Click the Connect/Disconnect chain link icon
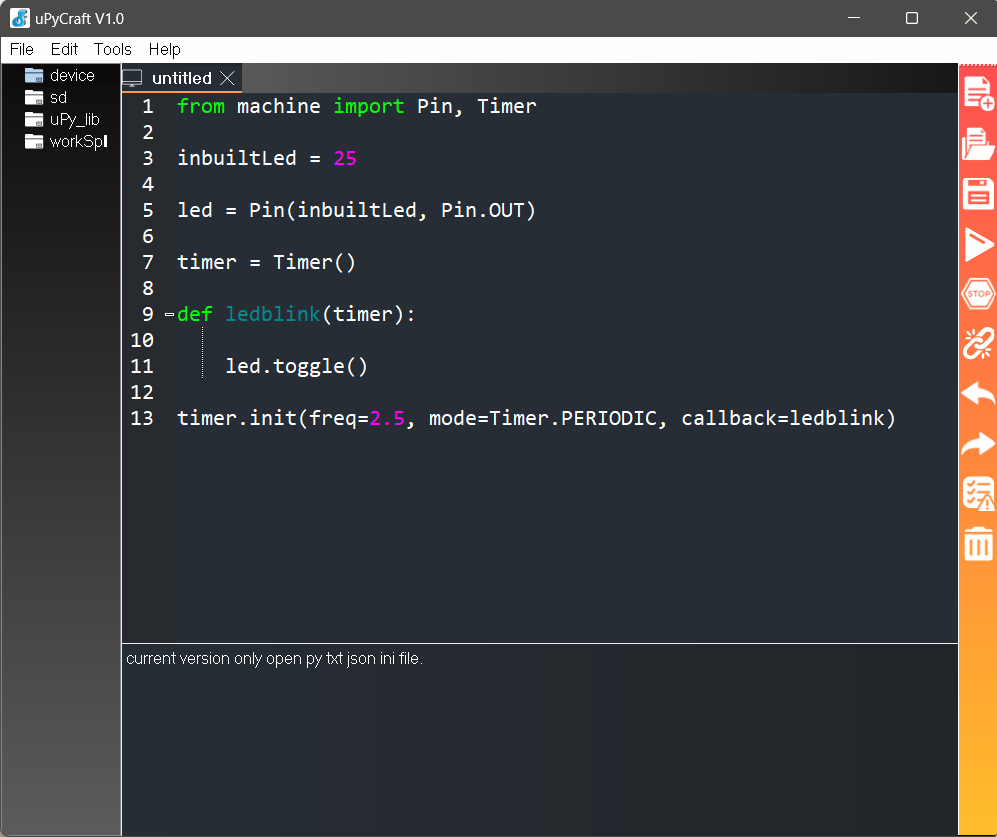 [978, 343]
